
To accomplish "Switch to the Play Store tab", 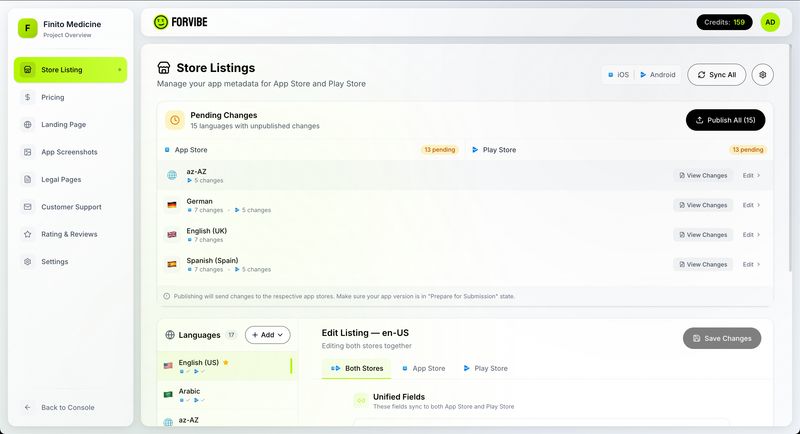I will tap(485, 368).
